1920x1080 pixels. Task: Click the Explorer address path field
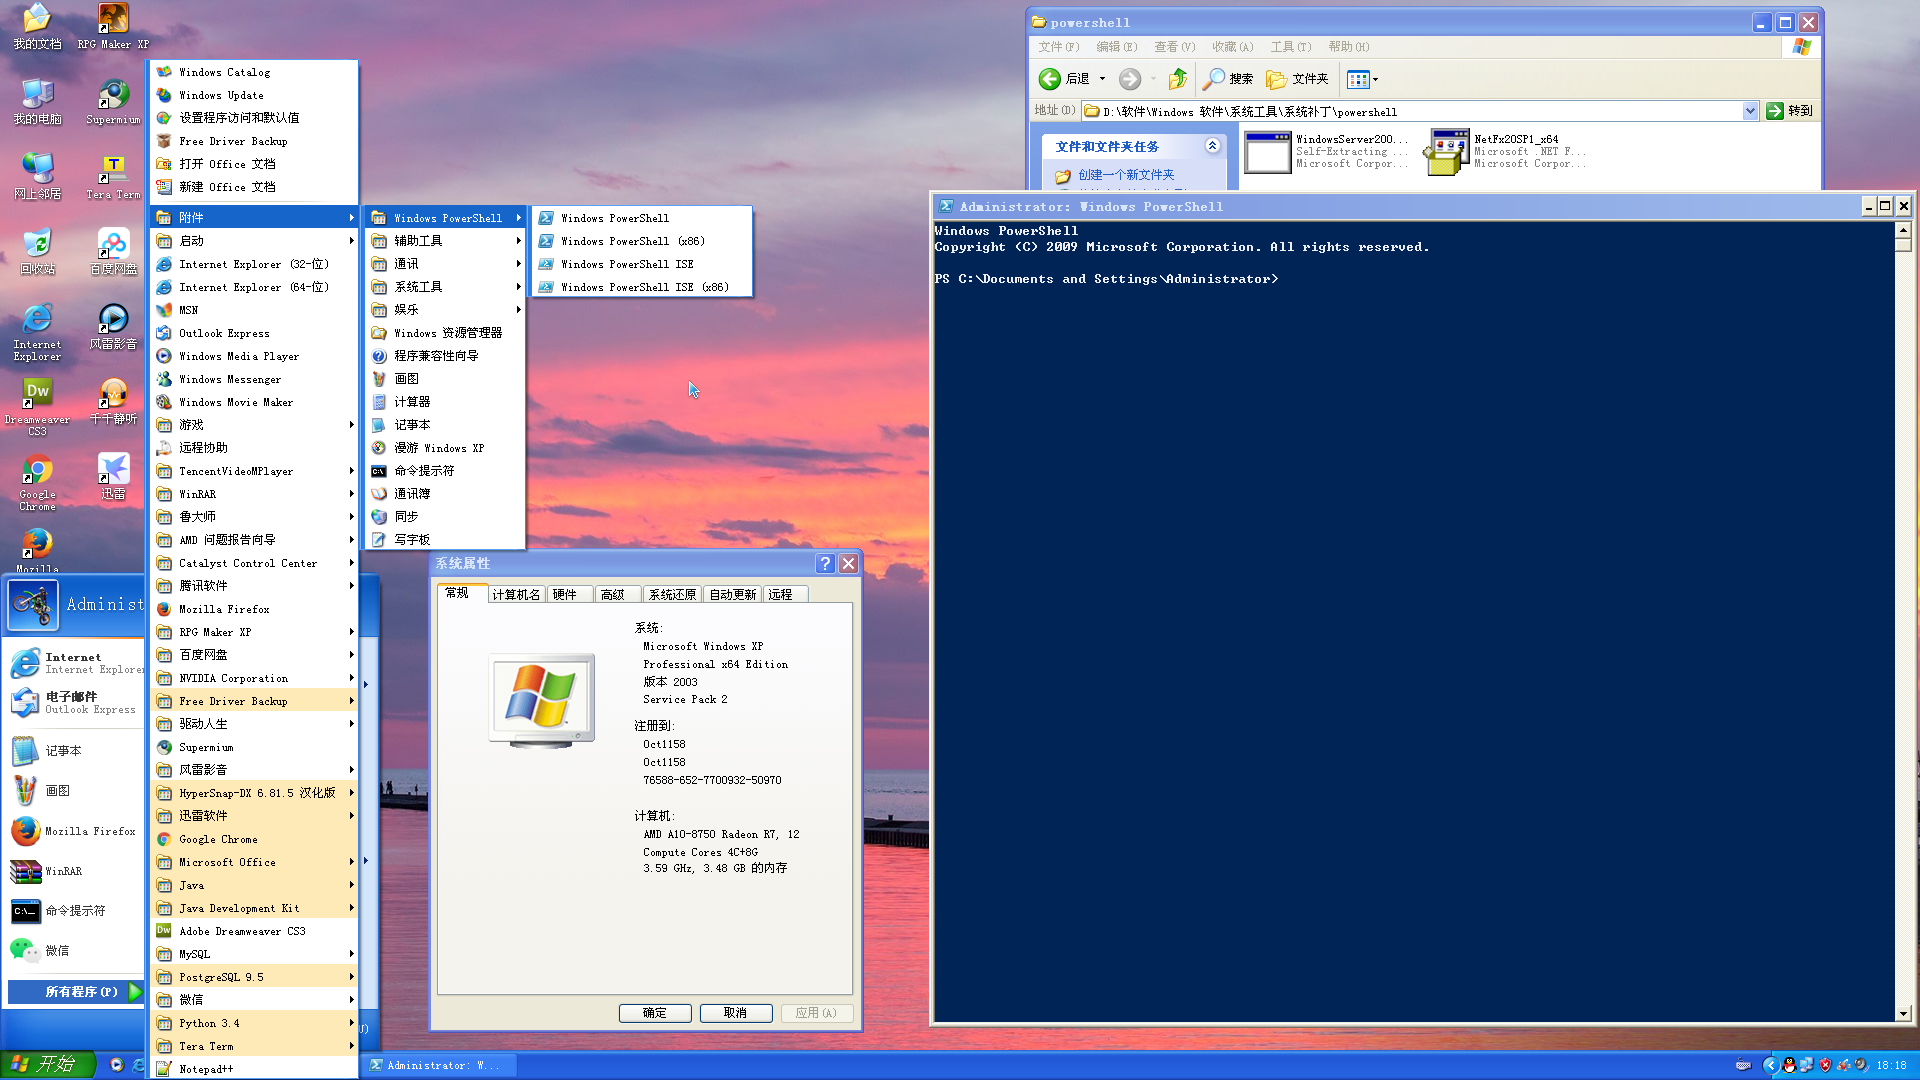coord(1412,111)
